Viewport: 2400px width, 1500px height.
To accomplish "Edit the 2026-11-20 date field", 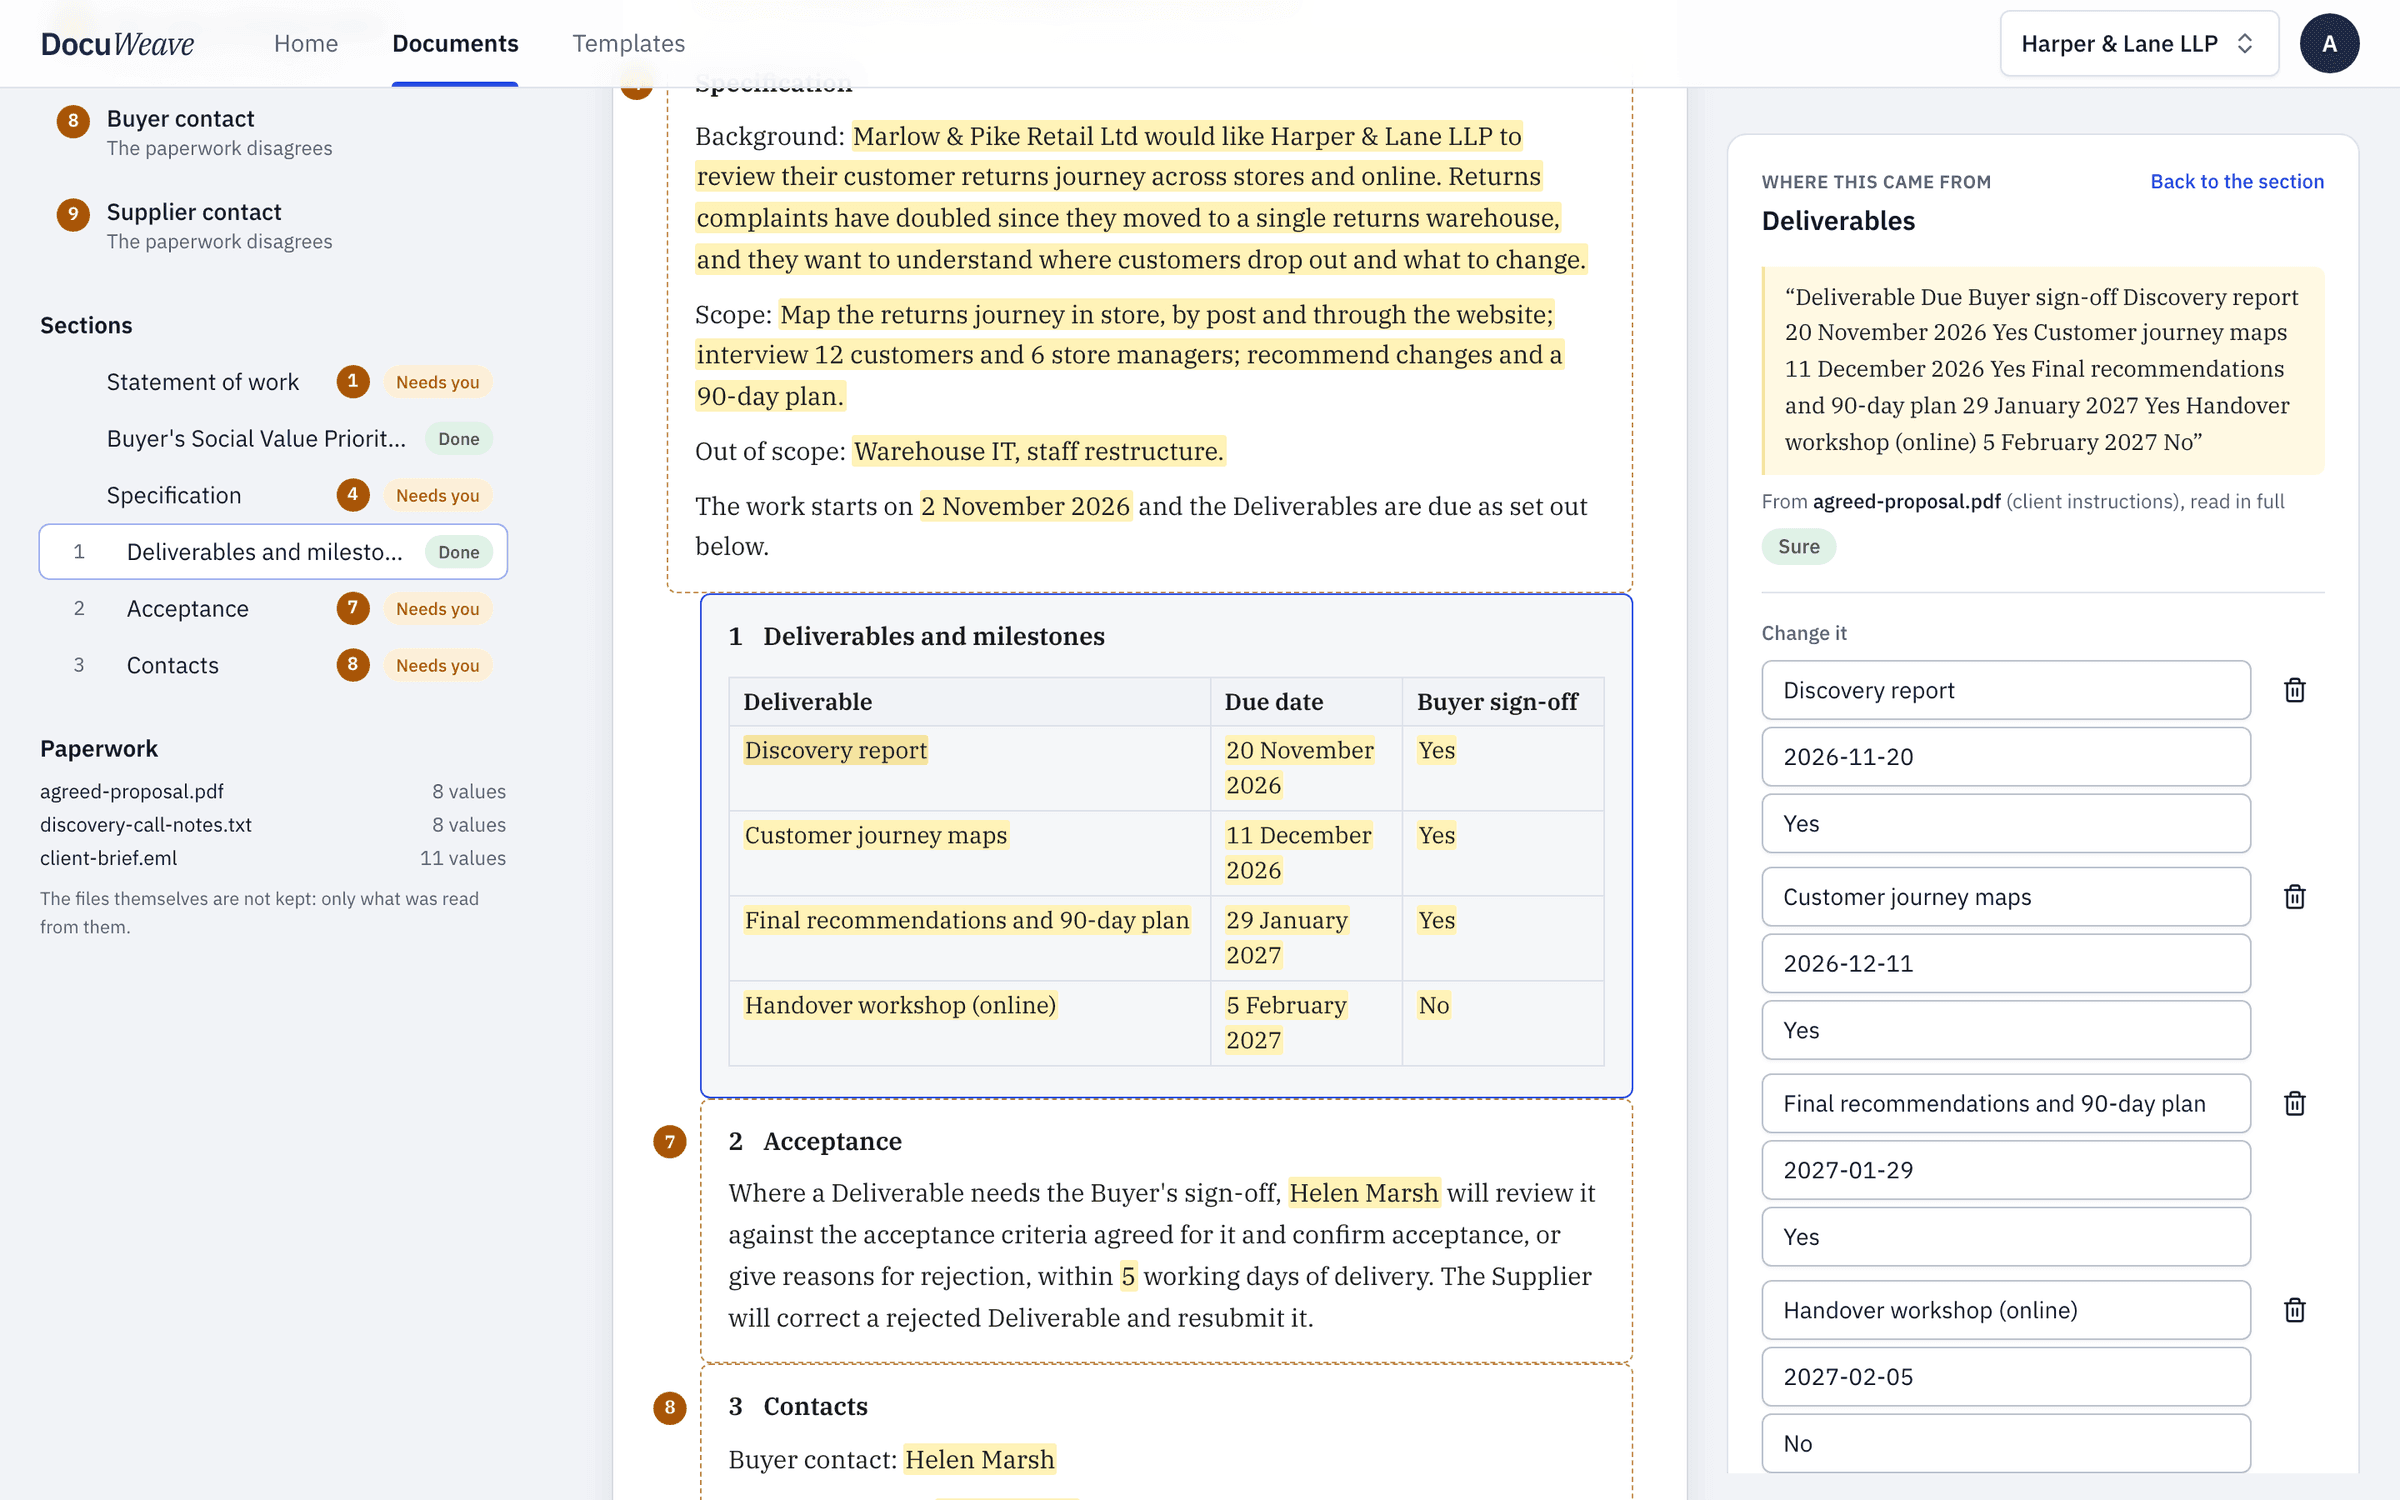I will point(2005,757).
